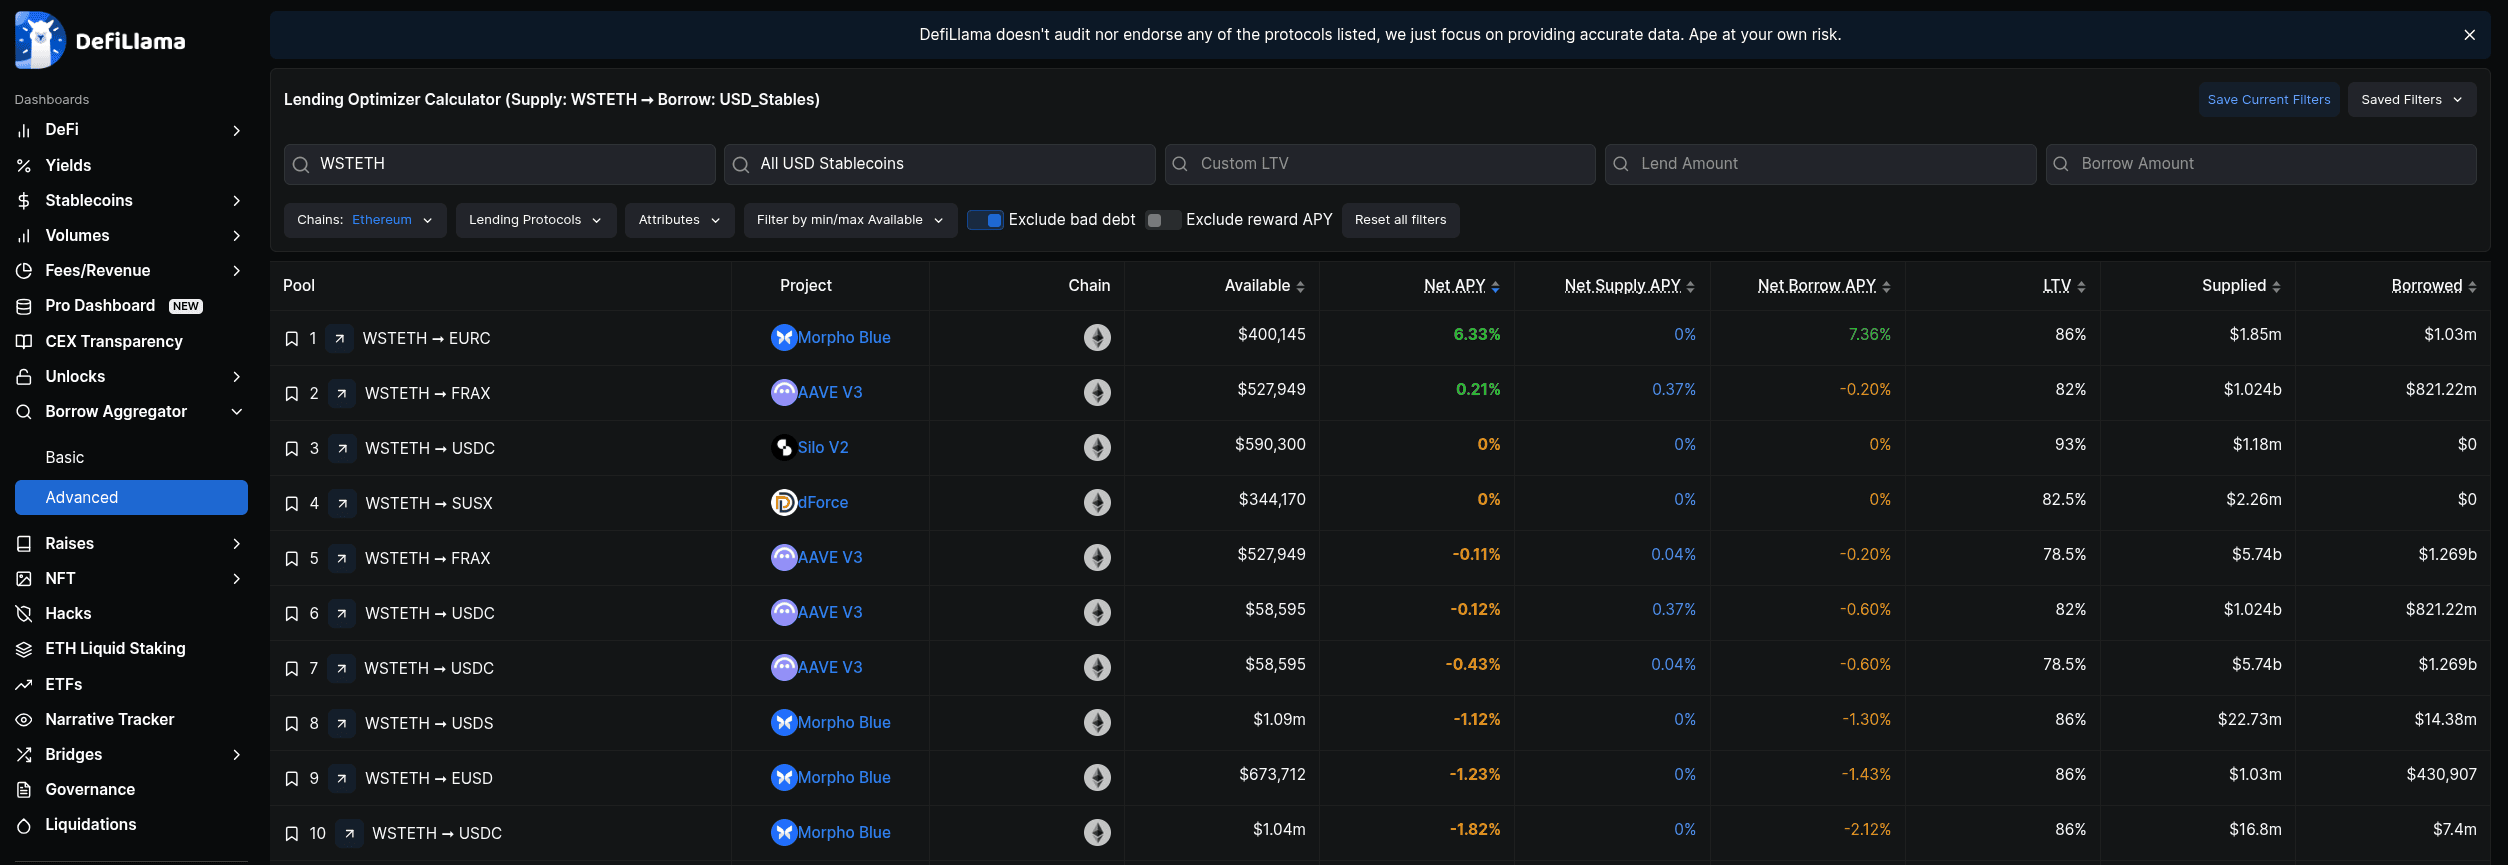Click Ethereum chain icon in row 1

point(1097,338)
